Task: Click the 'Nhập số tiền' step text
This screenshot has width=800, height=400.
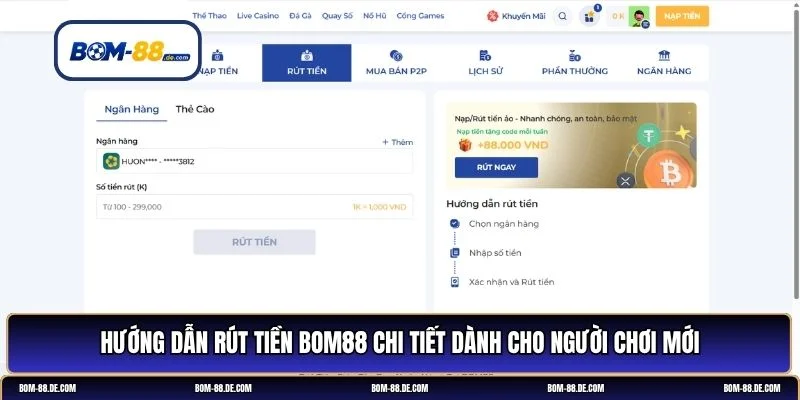Action: click(x=495, y=253)
